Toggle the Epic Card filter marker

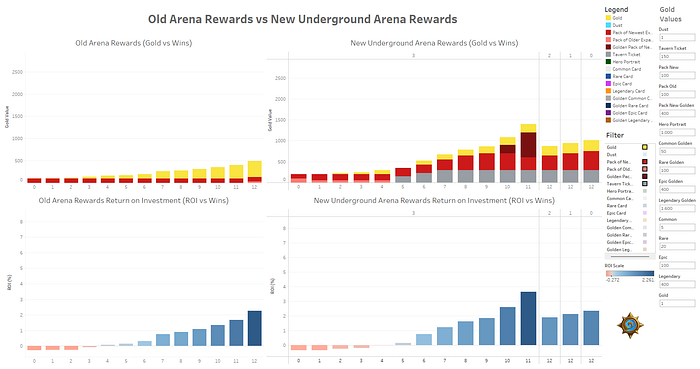coord(645,213)
